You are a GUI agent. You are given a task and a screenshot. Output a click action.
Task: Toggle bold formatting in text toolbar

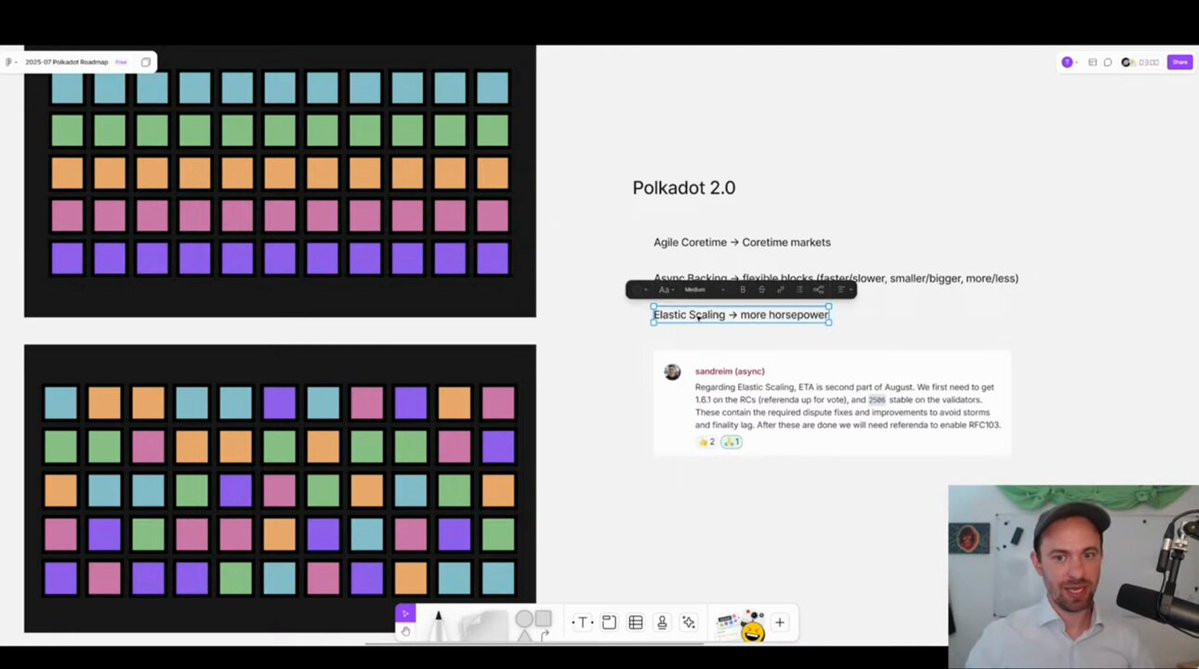click(742, 290)
